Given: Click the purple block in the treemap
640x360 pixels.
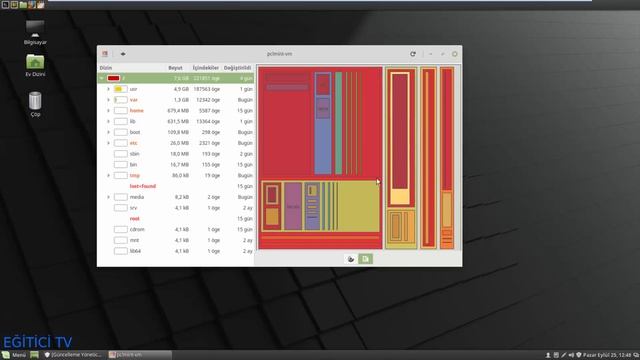Looking at the screenshot, I should (293, 207).
